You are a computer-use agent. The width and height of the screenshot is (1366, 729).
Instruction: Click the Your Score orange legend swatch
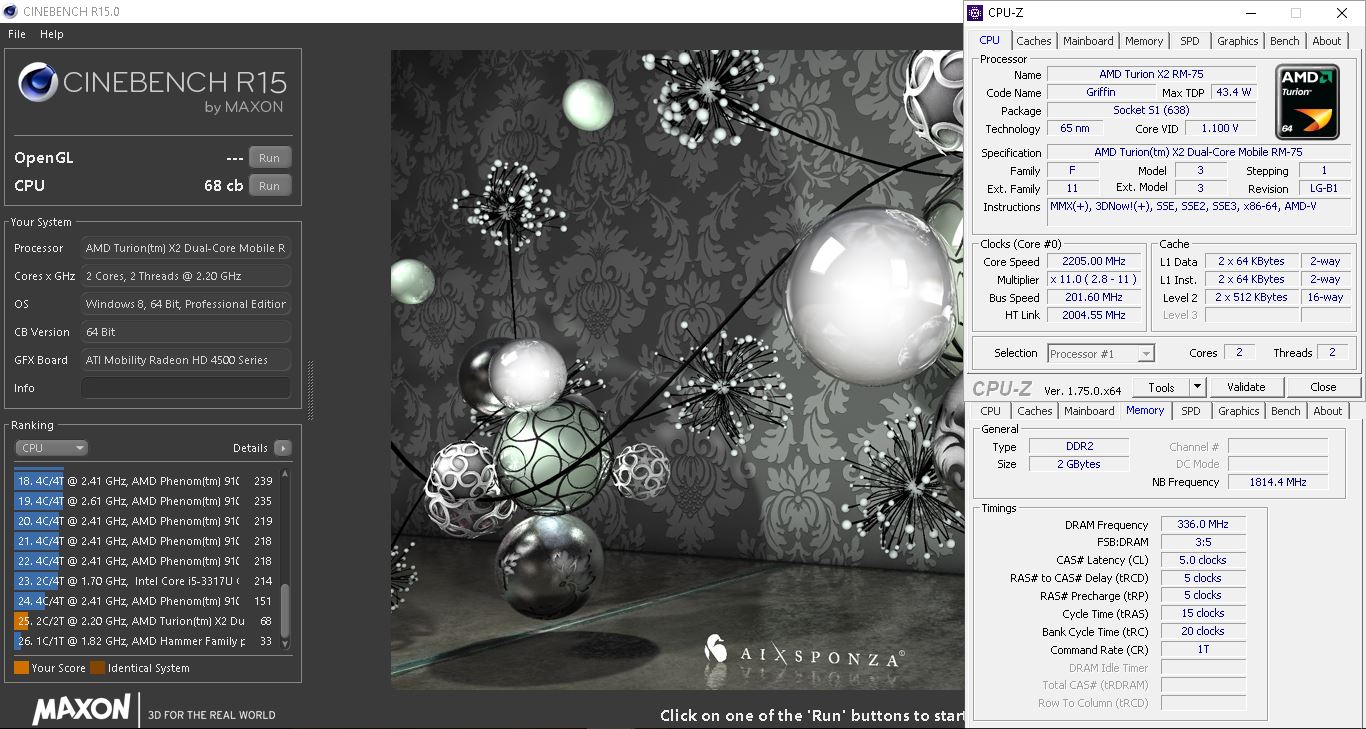[x=21, y=668]
